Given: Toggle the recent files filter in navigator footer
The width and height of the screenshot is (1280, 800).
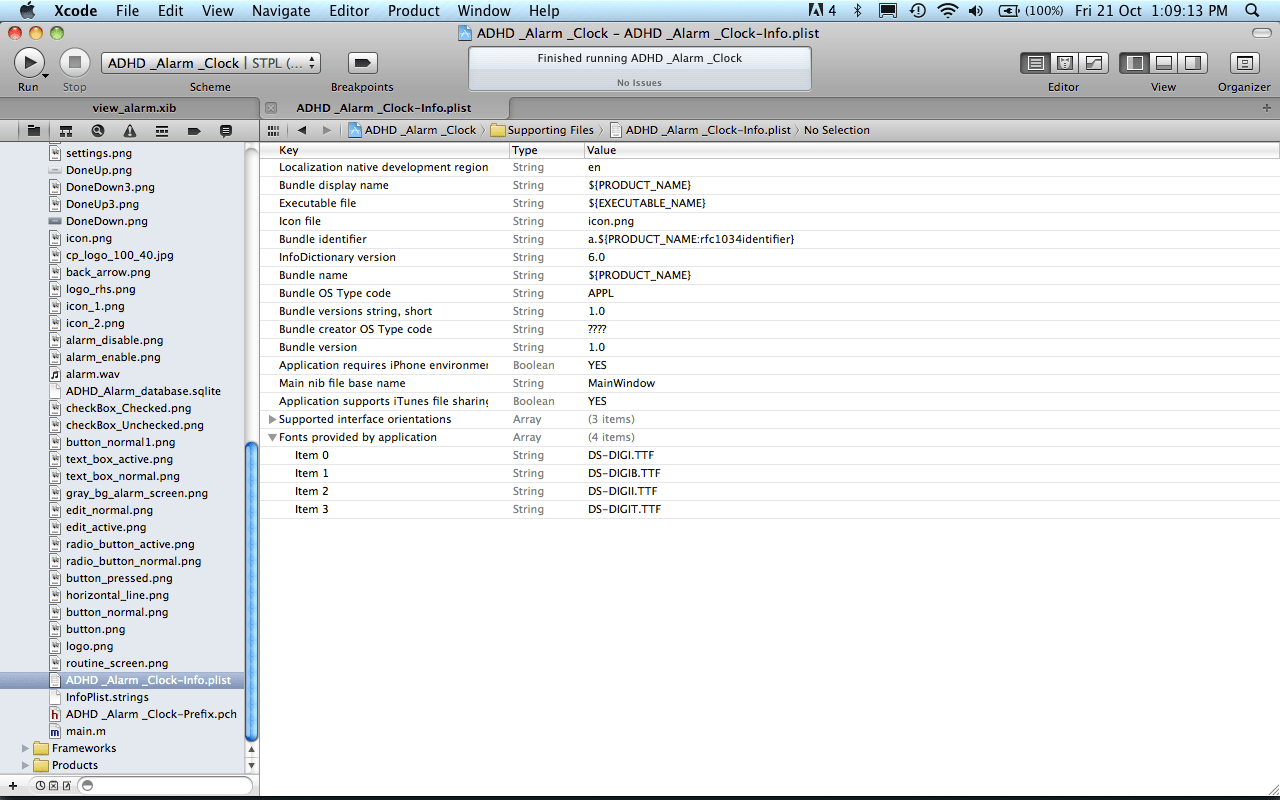Looking at the screenshot, I should [40, 786].
